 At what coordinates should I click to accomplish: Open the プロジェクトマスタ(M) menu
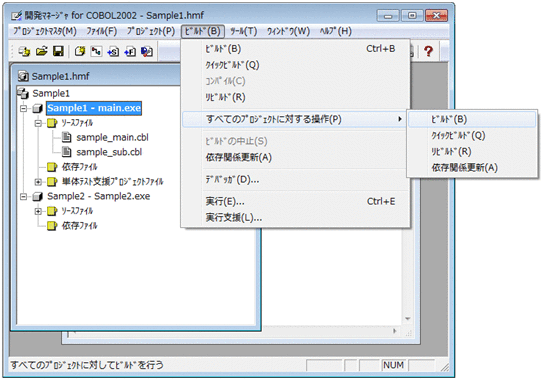click(44, 31)
